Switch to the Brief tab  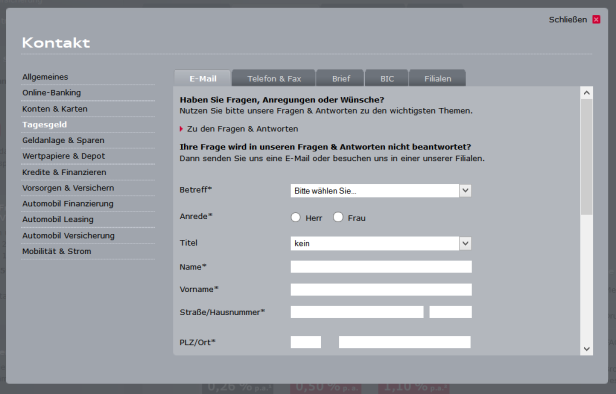pyautogui.click(x=341, y=78)
